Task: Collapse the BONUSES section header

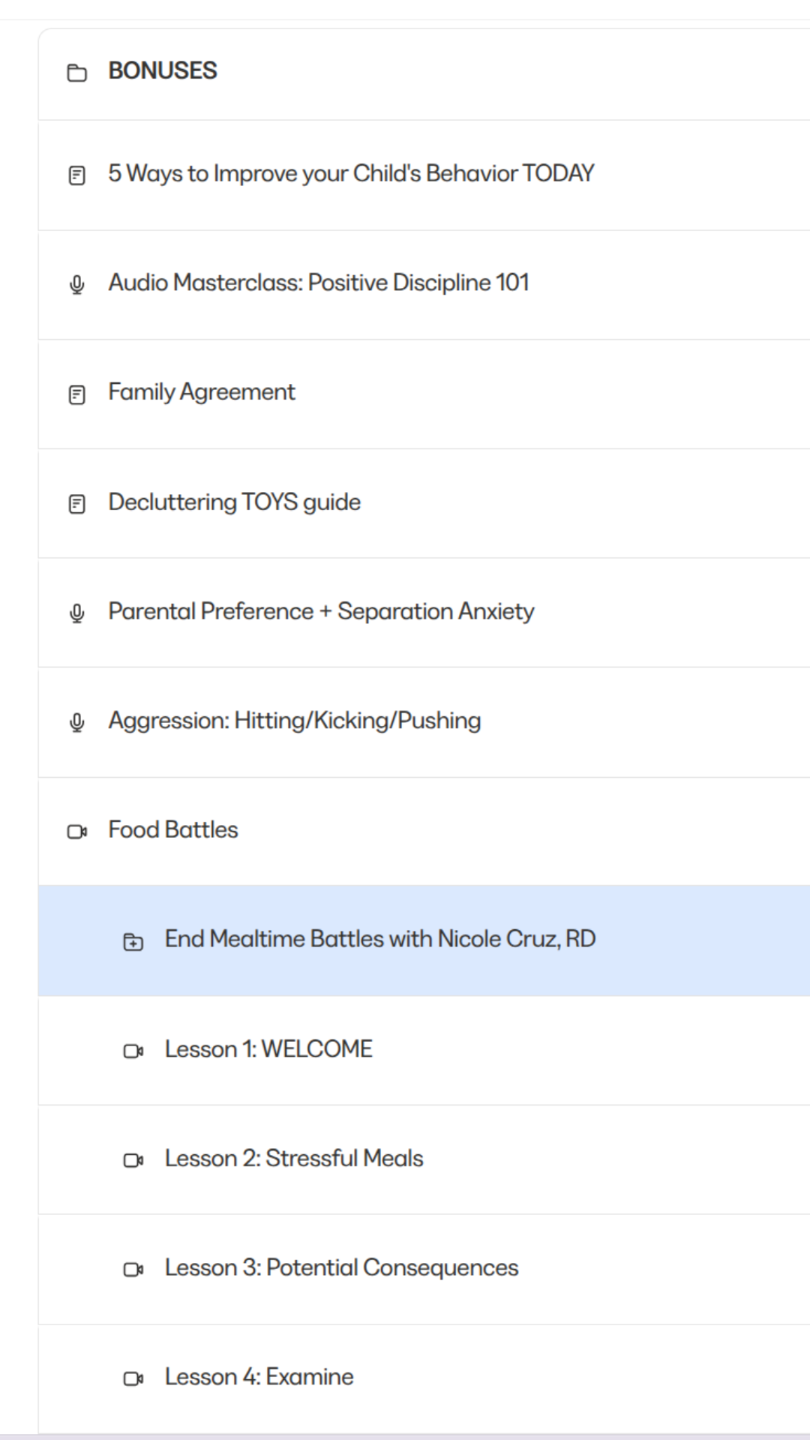Action: point(163,71)
